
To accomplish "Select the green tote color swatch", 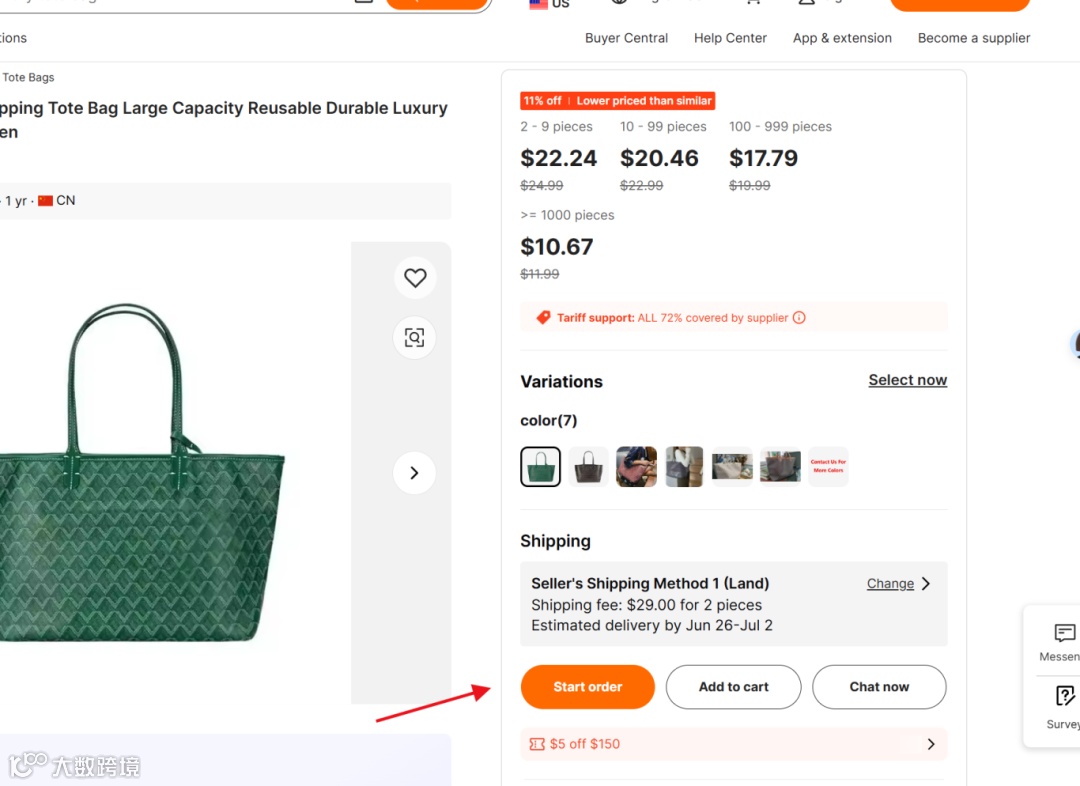I will point(541,467).
